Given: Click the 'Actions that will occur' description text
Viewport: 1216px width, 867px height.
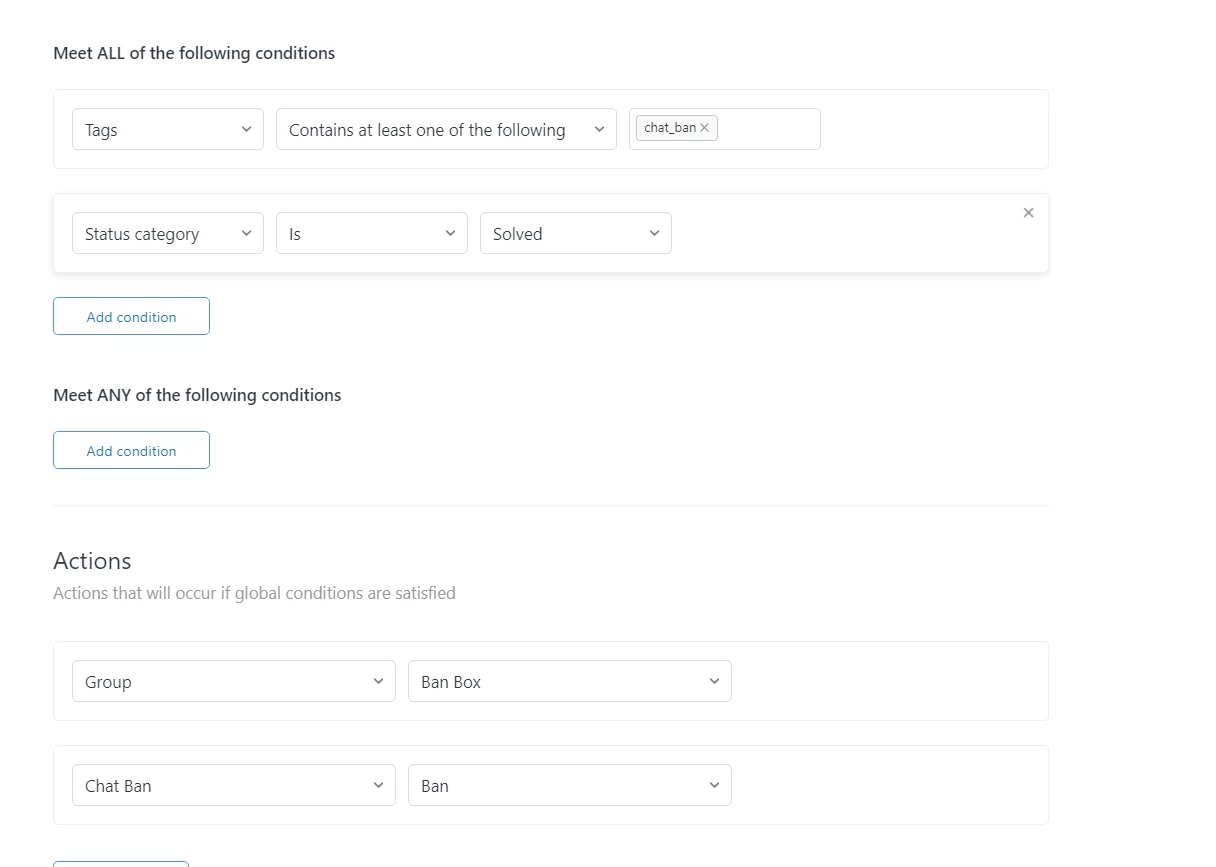Looking at the screenshot, I should (x=254, y=593).
